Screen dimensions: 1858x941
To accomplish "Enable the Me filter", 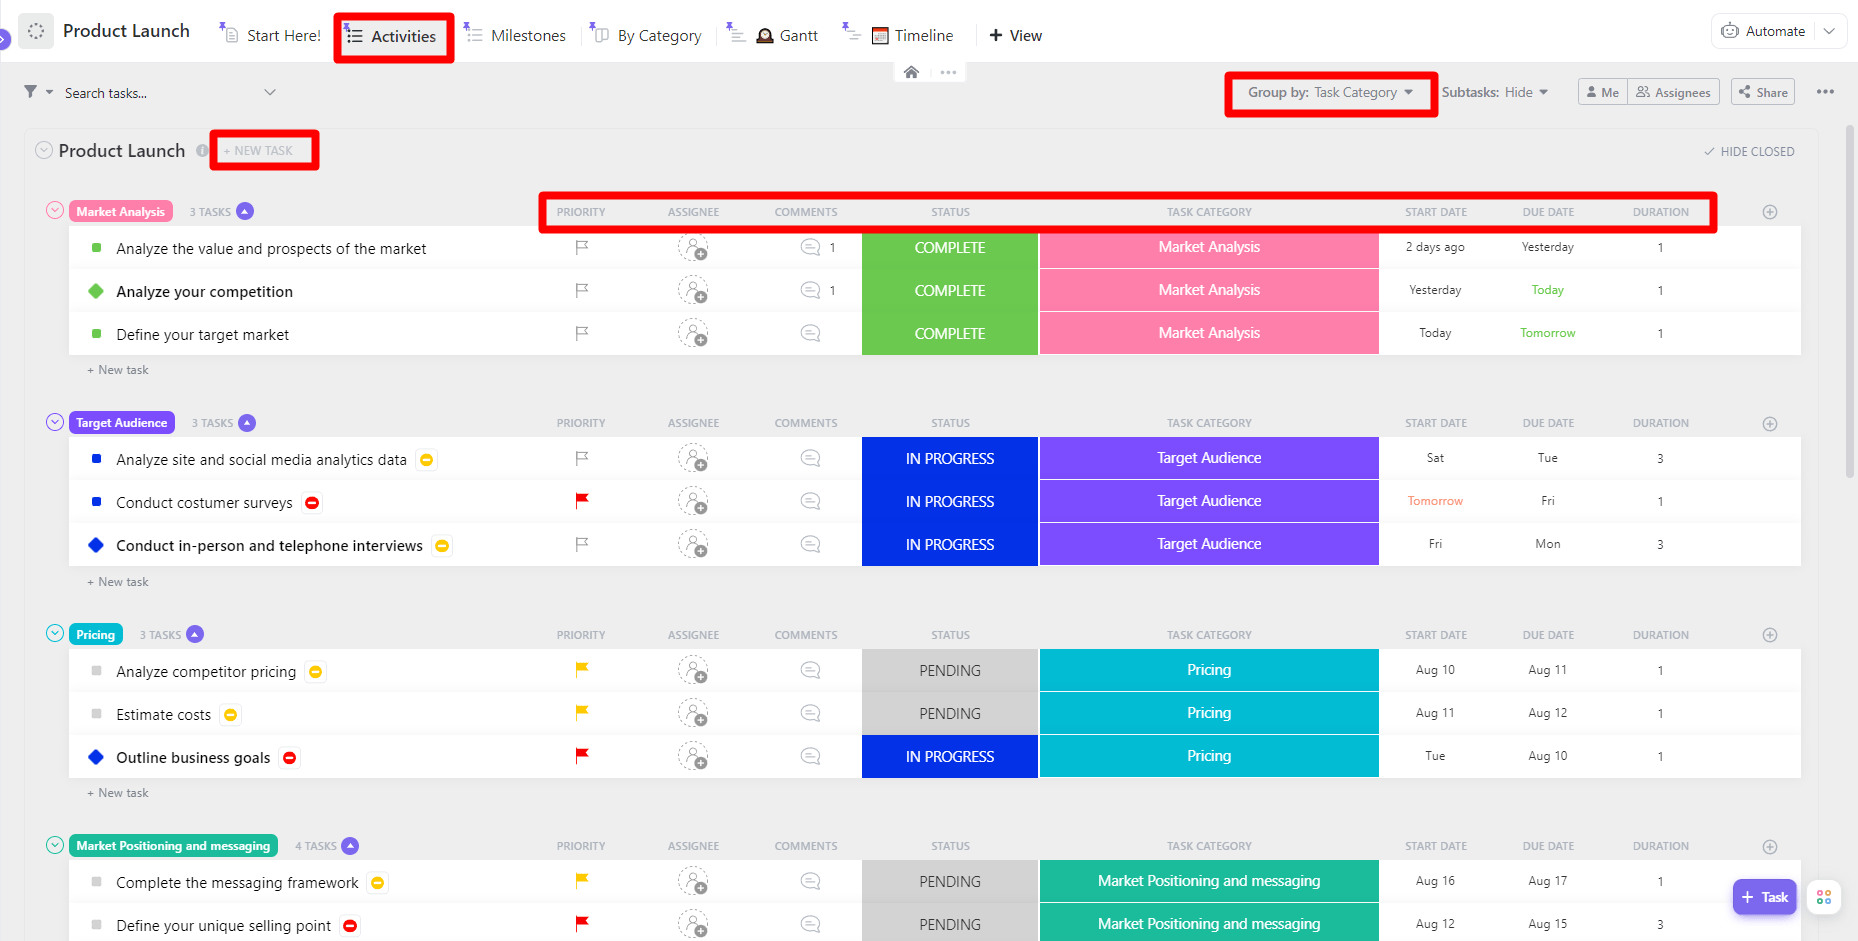I will pyautogui.click(x=1602, y=91).
